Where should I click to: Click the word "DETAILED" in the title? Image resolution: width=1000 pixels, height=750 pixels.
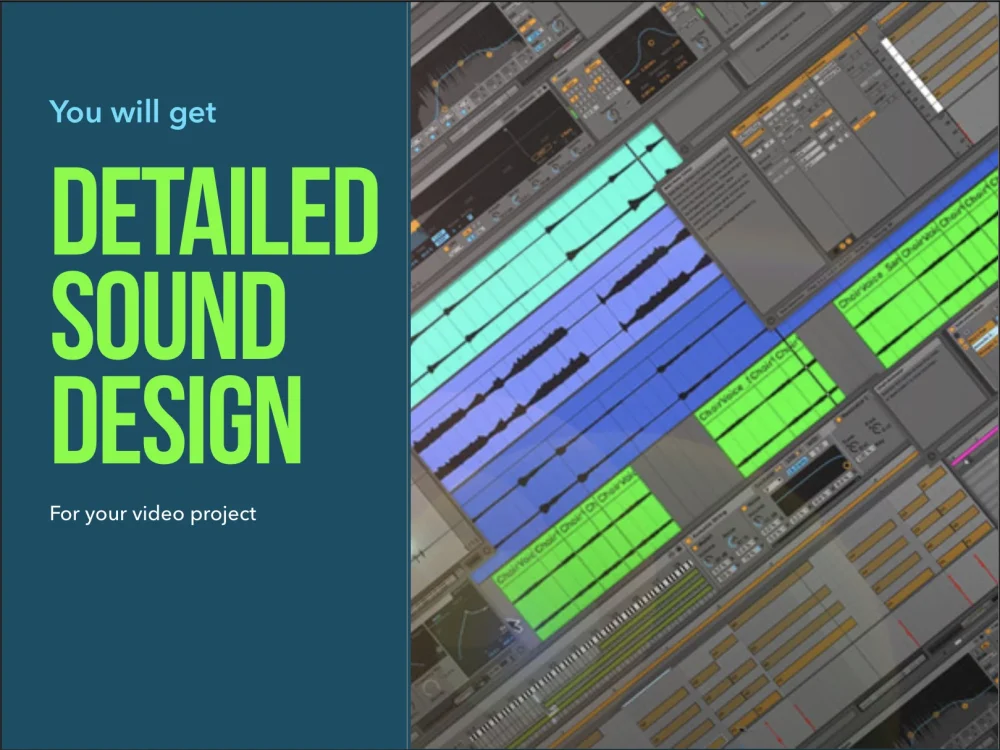[215, 211]
